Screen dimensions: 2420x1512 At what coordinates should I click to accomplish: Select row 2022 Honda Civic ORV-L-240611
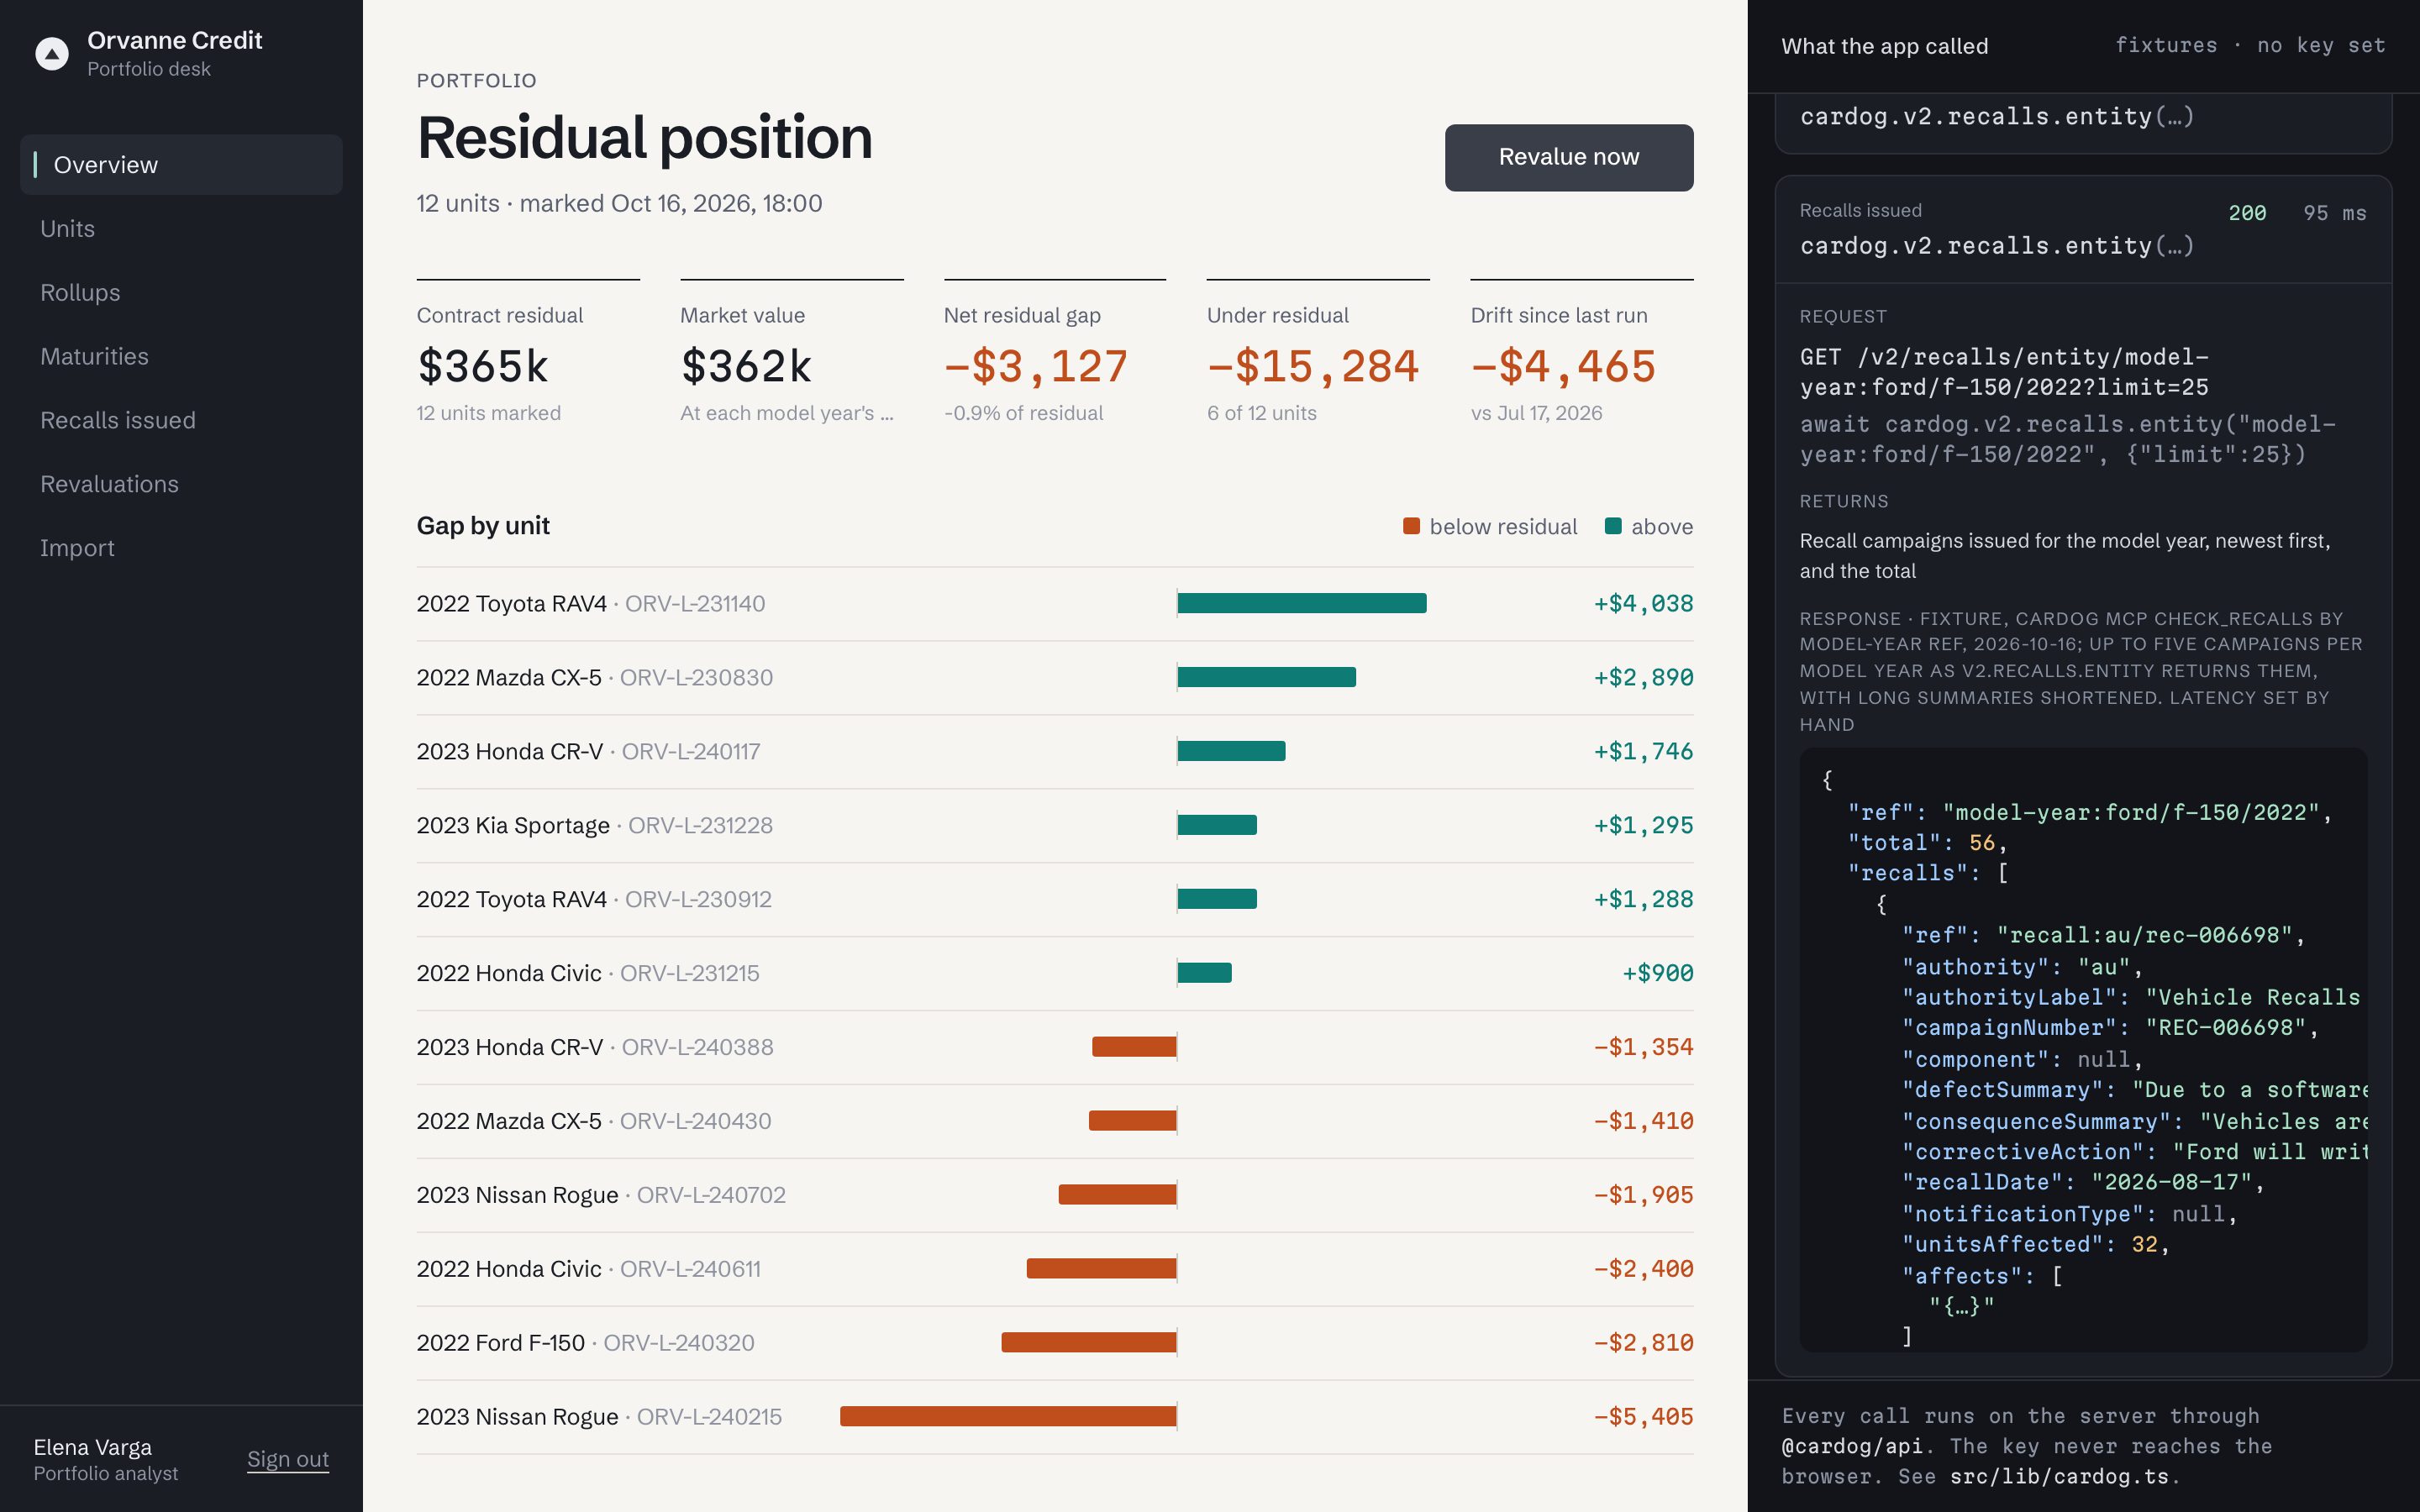(1055, 1270)
